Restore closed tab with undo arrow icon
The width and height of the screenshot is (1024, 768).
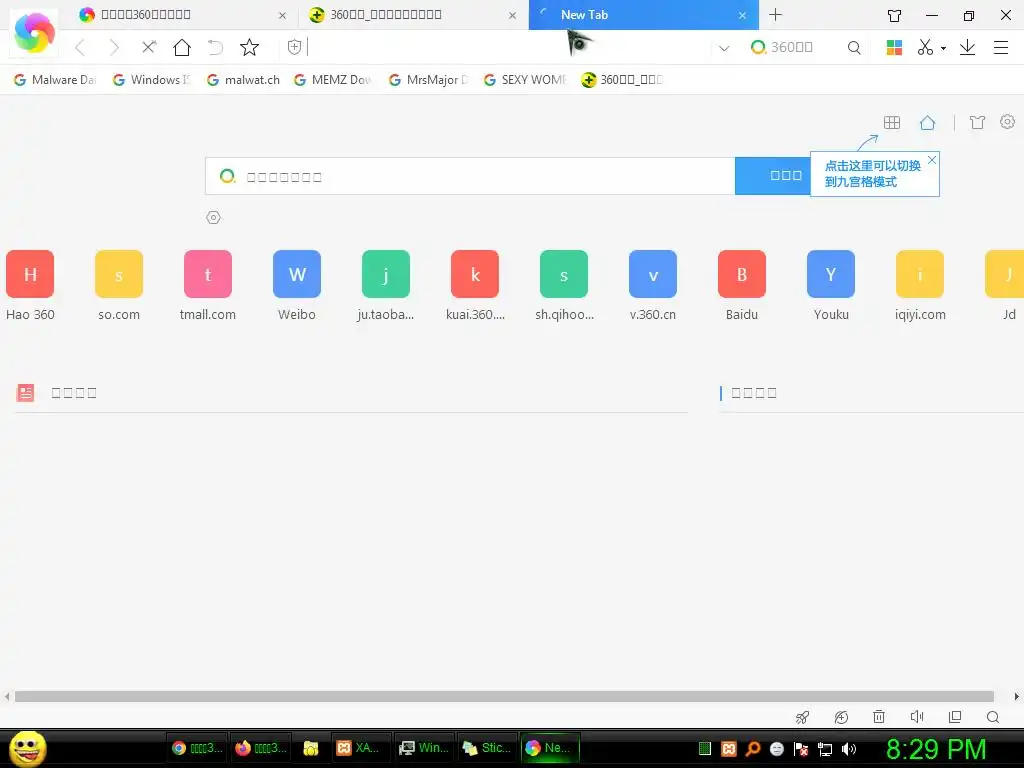click(216, 47)
